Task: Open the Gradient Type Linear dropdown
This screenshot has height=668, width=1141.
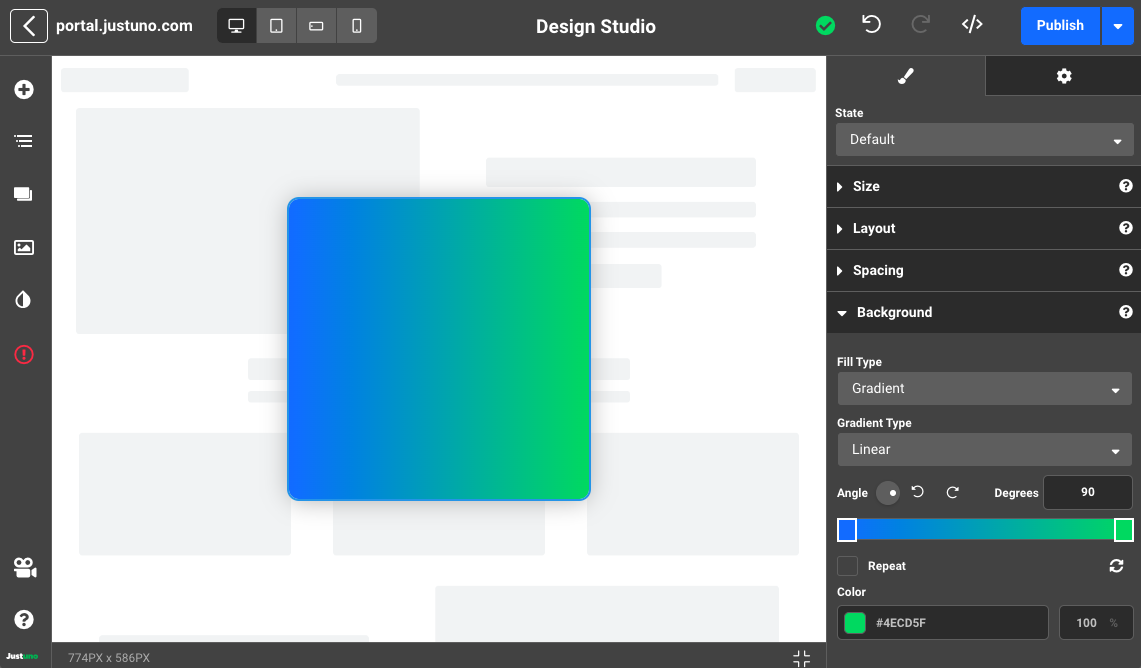Action: [984, 449]
